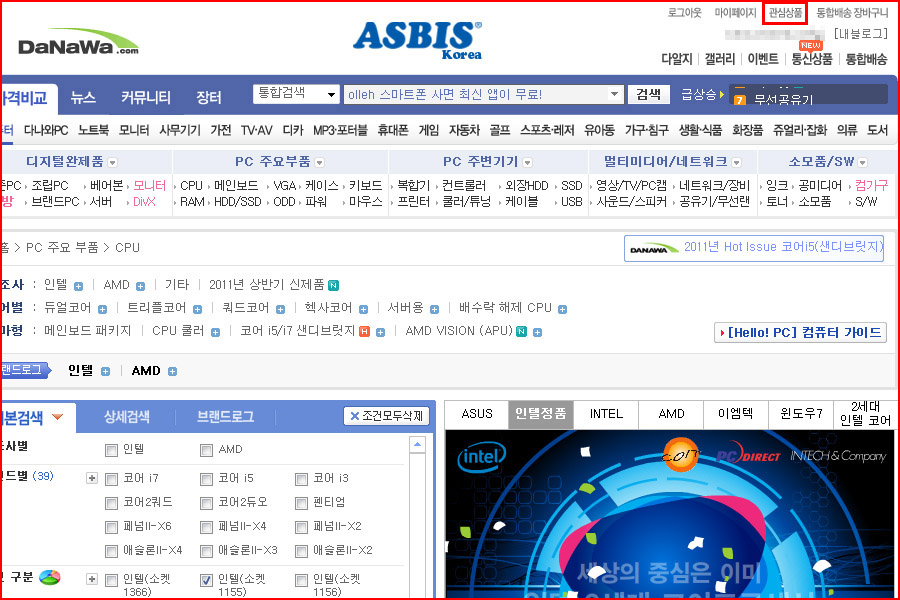Click the plus icon beside 트리플코어
Viewport: 900px width, 600px height.
click(x=197, y=309)
